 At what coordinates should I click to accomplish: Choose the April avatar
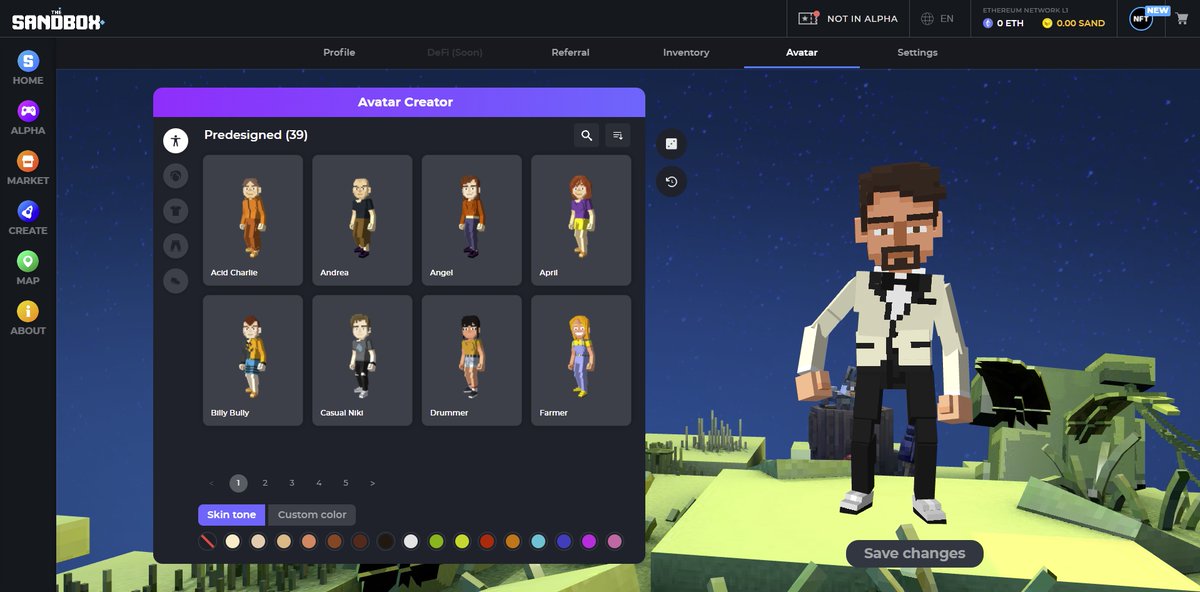pyautogui.click(x=581, y=220)
